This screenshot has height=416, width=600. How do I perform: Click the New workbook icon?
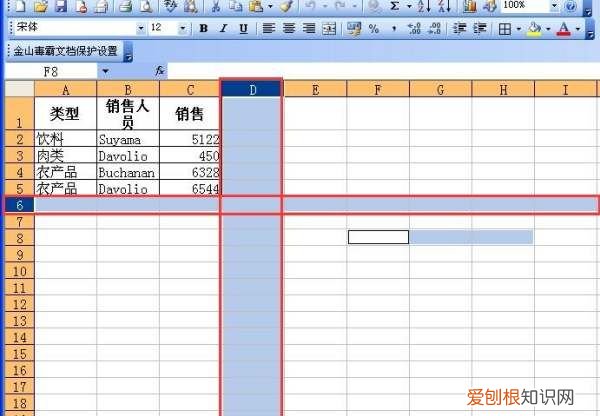(x=20, y=5)
